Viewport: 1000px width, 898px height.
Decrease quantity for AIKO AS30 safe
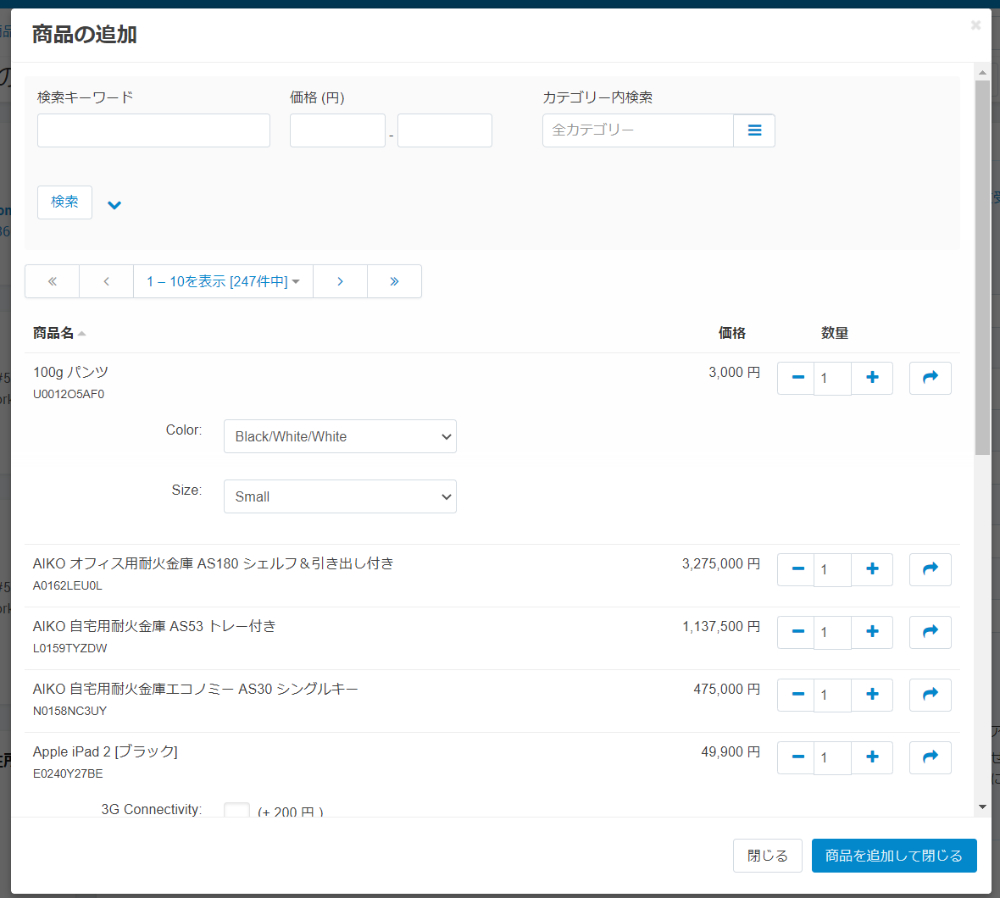tap(797, 695)
